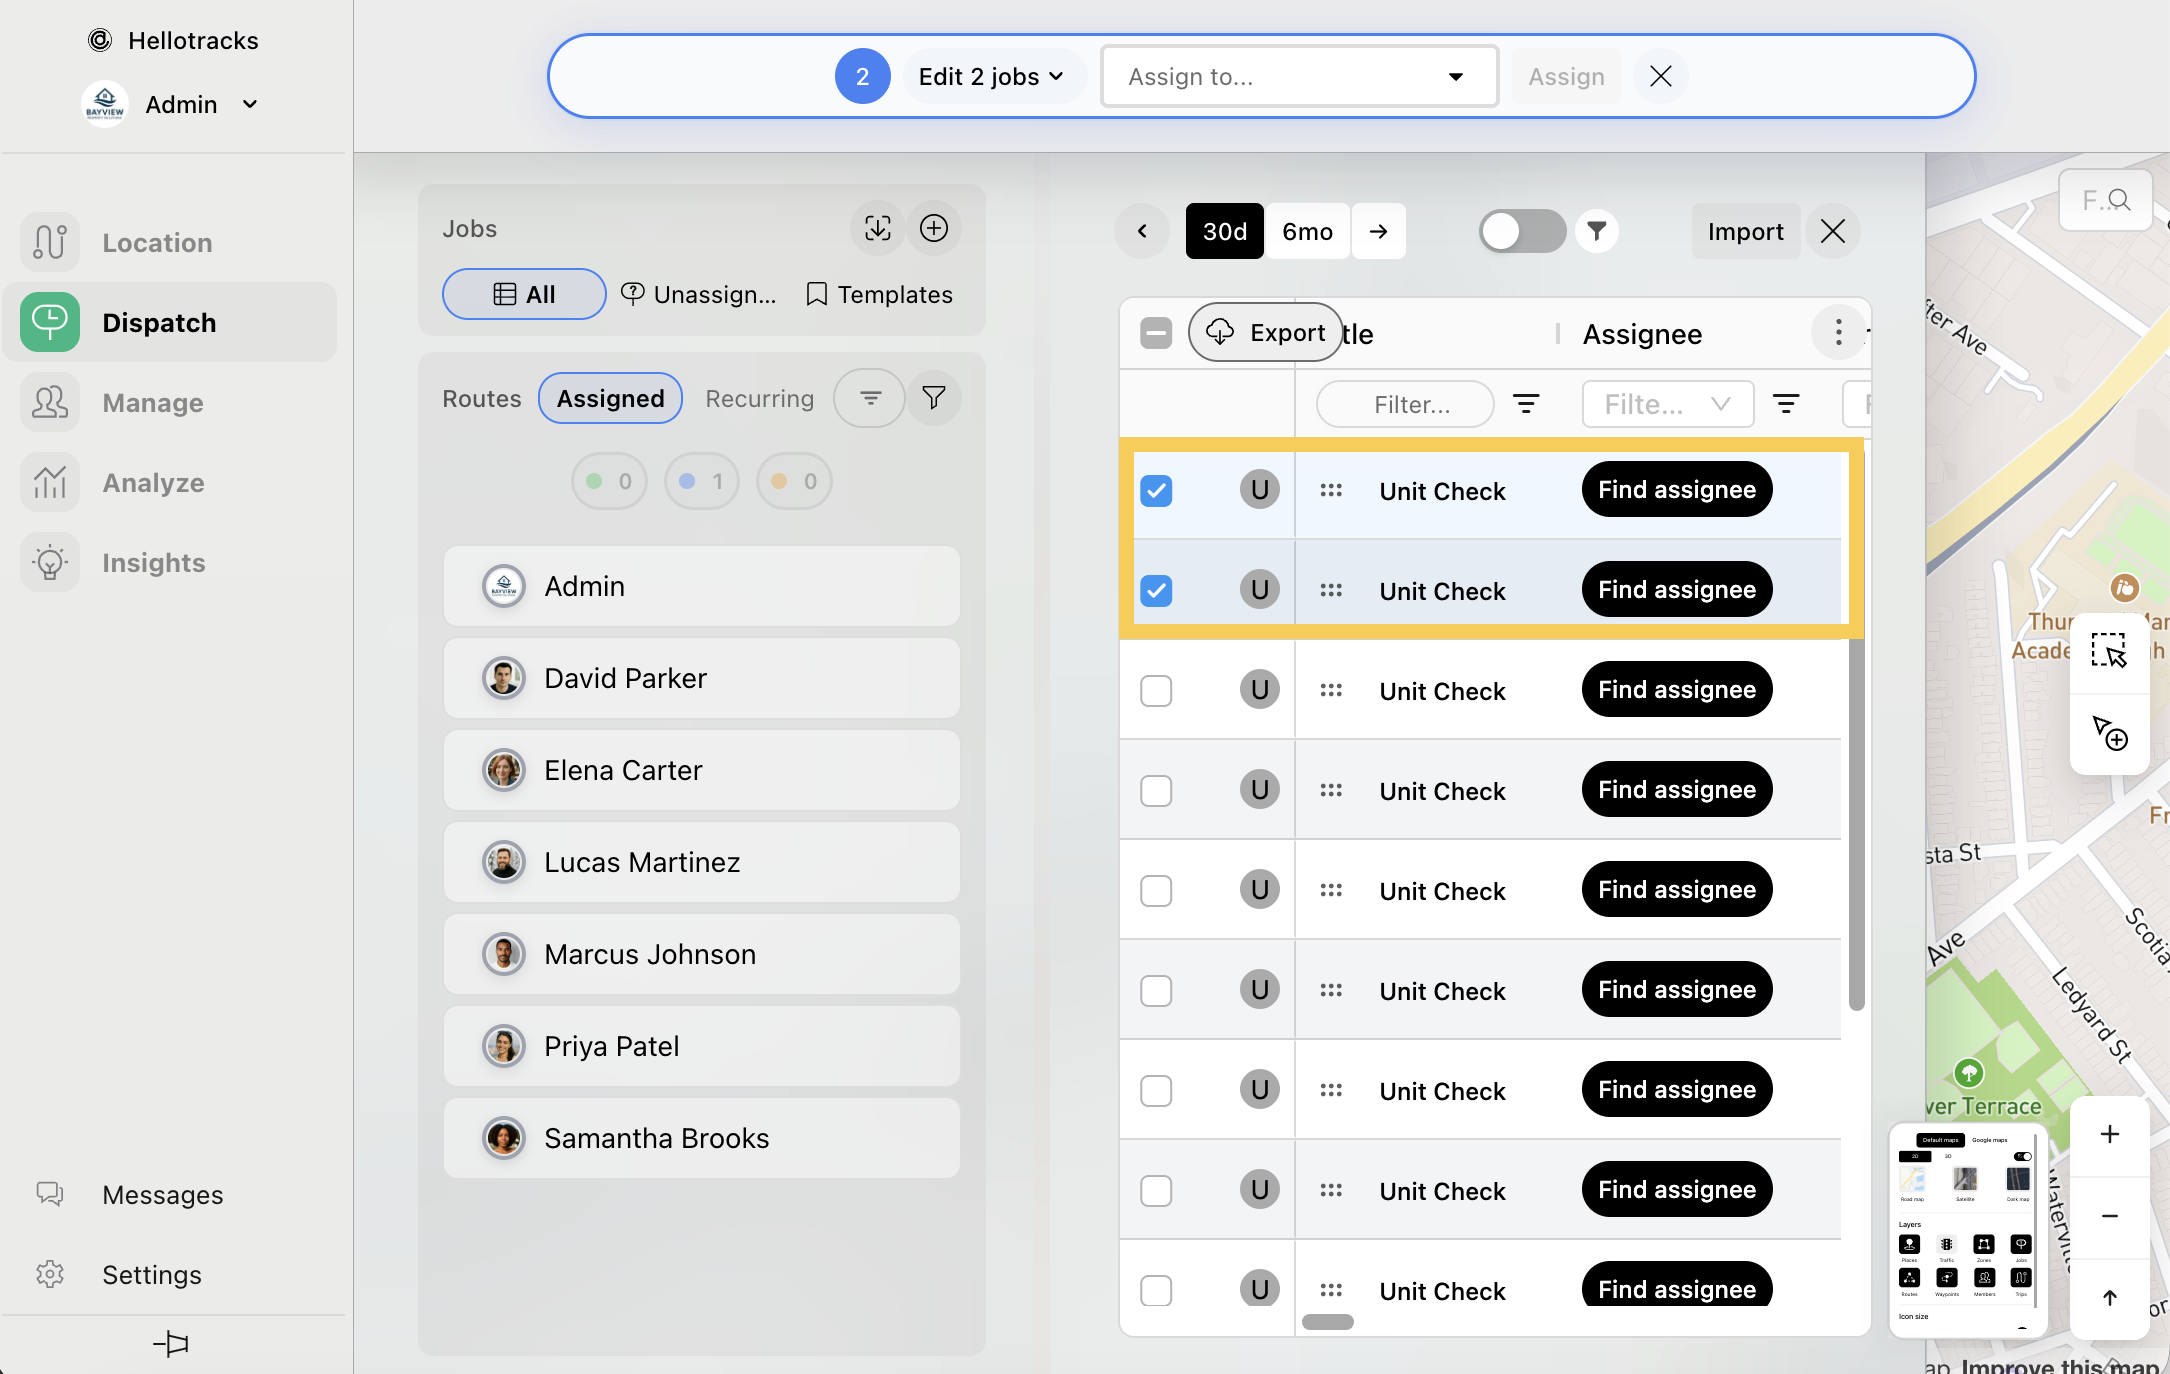Image resolution: width=2170 pixels, height=1374 pixels.
Task: Click the Title column filter input
Action: [1405, 404]
